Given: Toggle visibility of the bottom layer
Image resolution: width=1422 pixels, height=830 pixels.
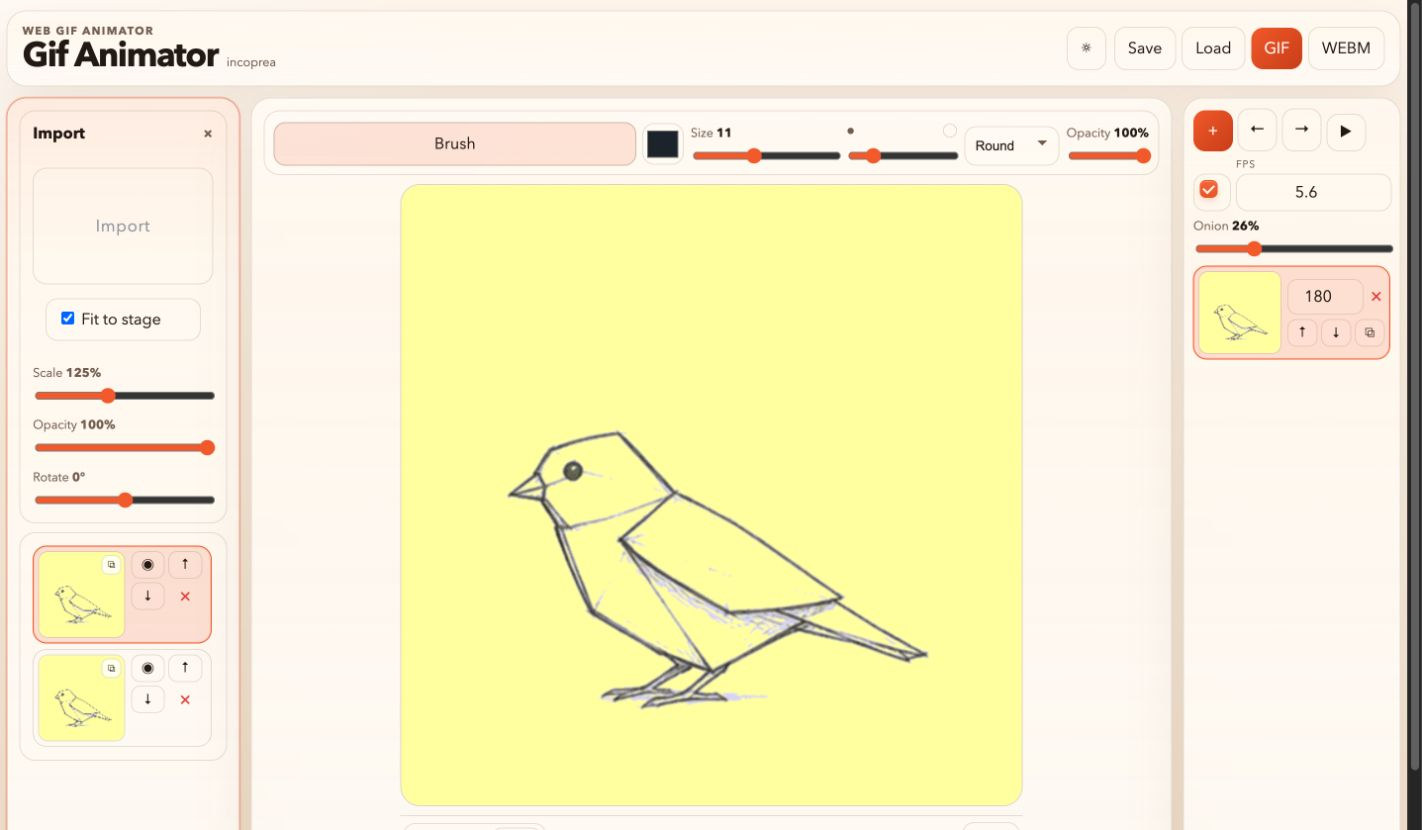Looking at the screenshot, I should (x=148, y=668).
